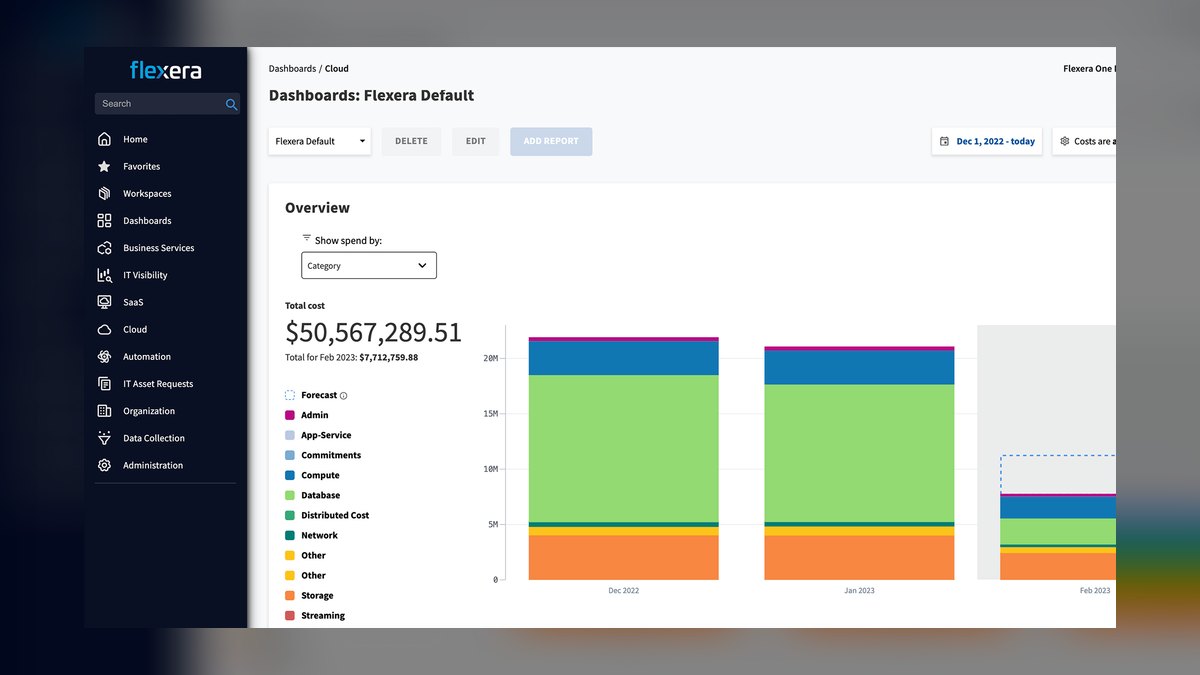Open the "Dec 1, 2022 - today" date picker
The image size is (1200, 675).
pos(987,141)
